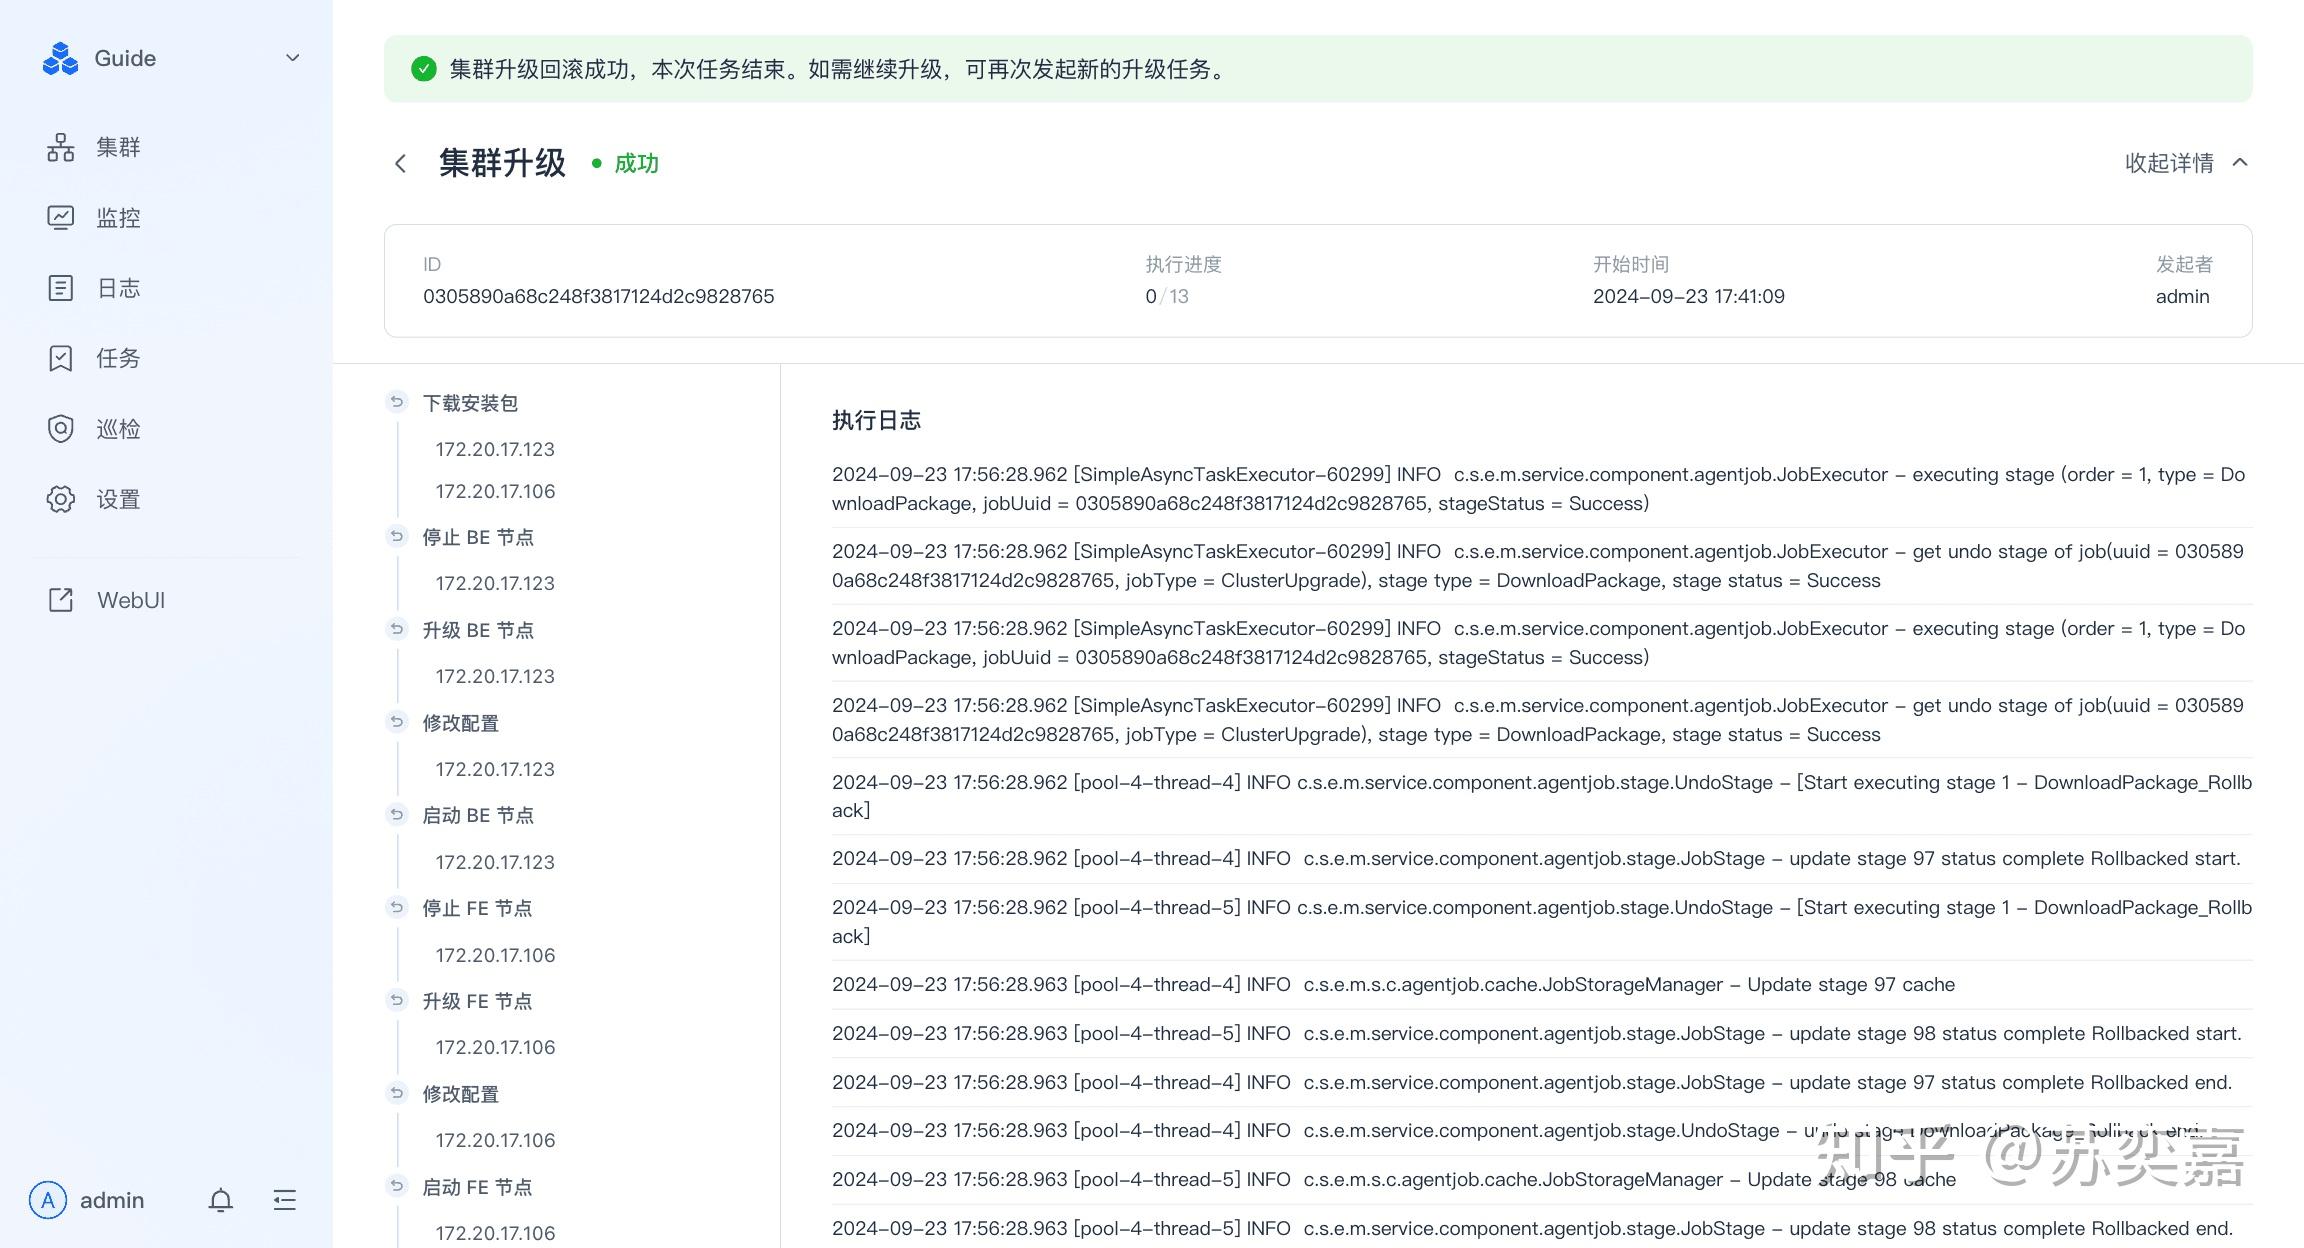The image size is (2304, 1248).
Task: Select node 172.20.17.106 under 下载安装包
Action: click(x=495, y=491)
